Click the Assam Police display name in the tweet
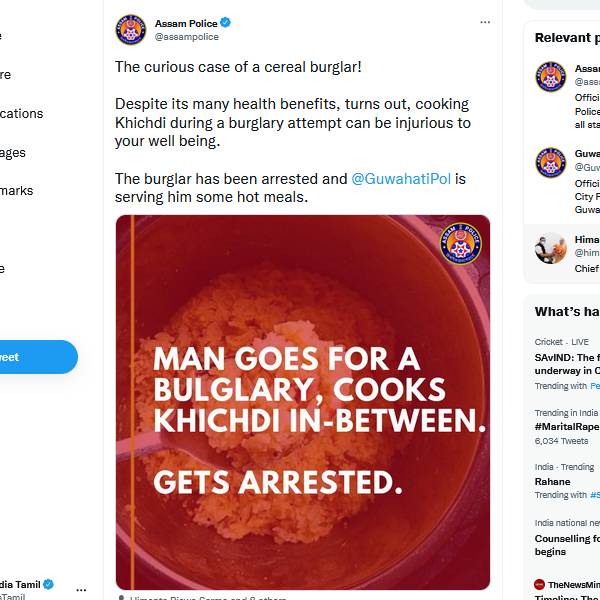The image size is (600, 600). click(185, 22)
